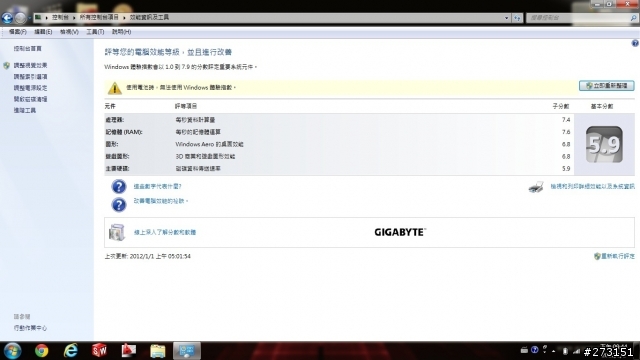This screenshot has height=360, width=640.
Task: Click the yellow warning triangle icon
Action: click(115, 88)
